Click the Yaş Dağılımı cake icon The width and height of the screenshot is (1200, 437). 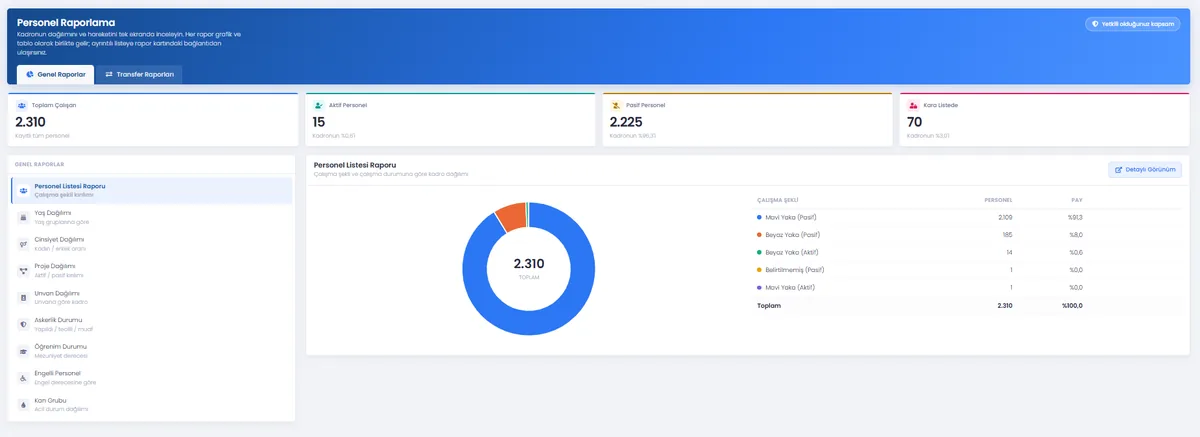pos(23,217)
